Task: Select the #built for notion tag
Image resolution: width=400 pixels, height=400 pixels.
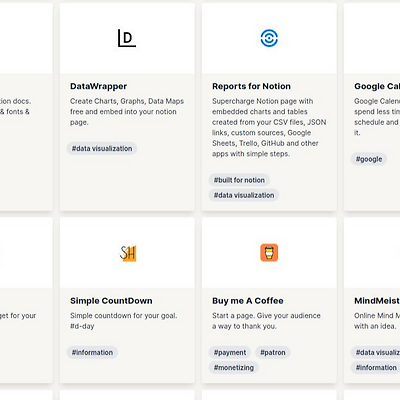Action: tap(239, 180)
